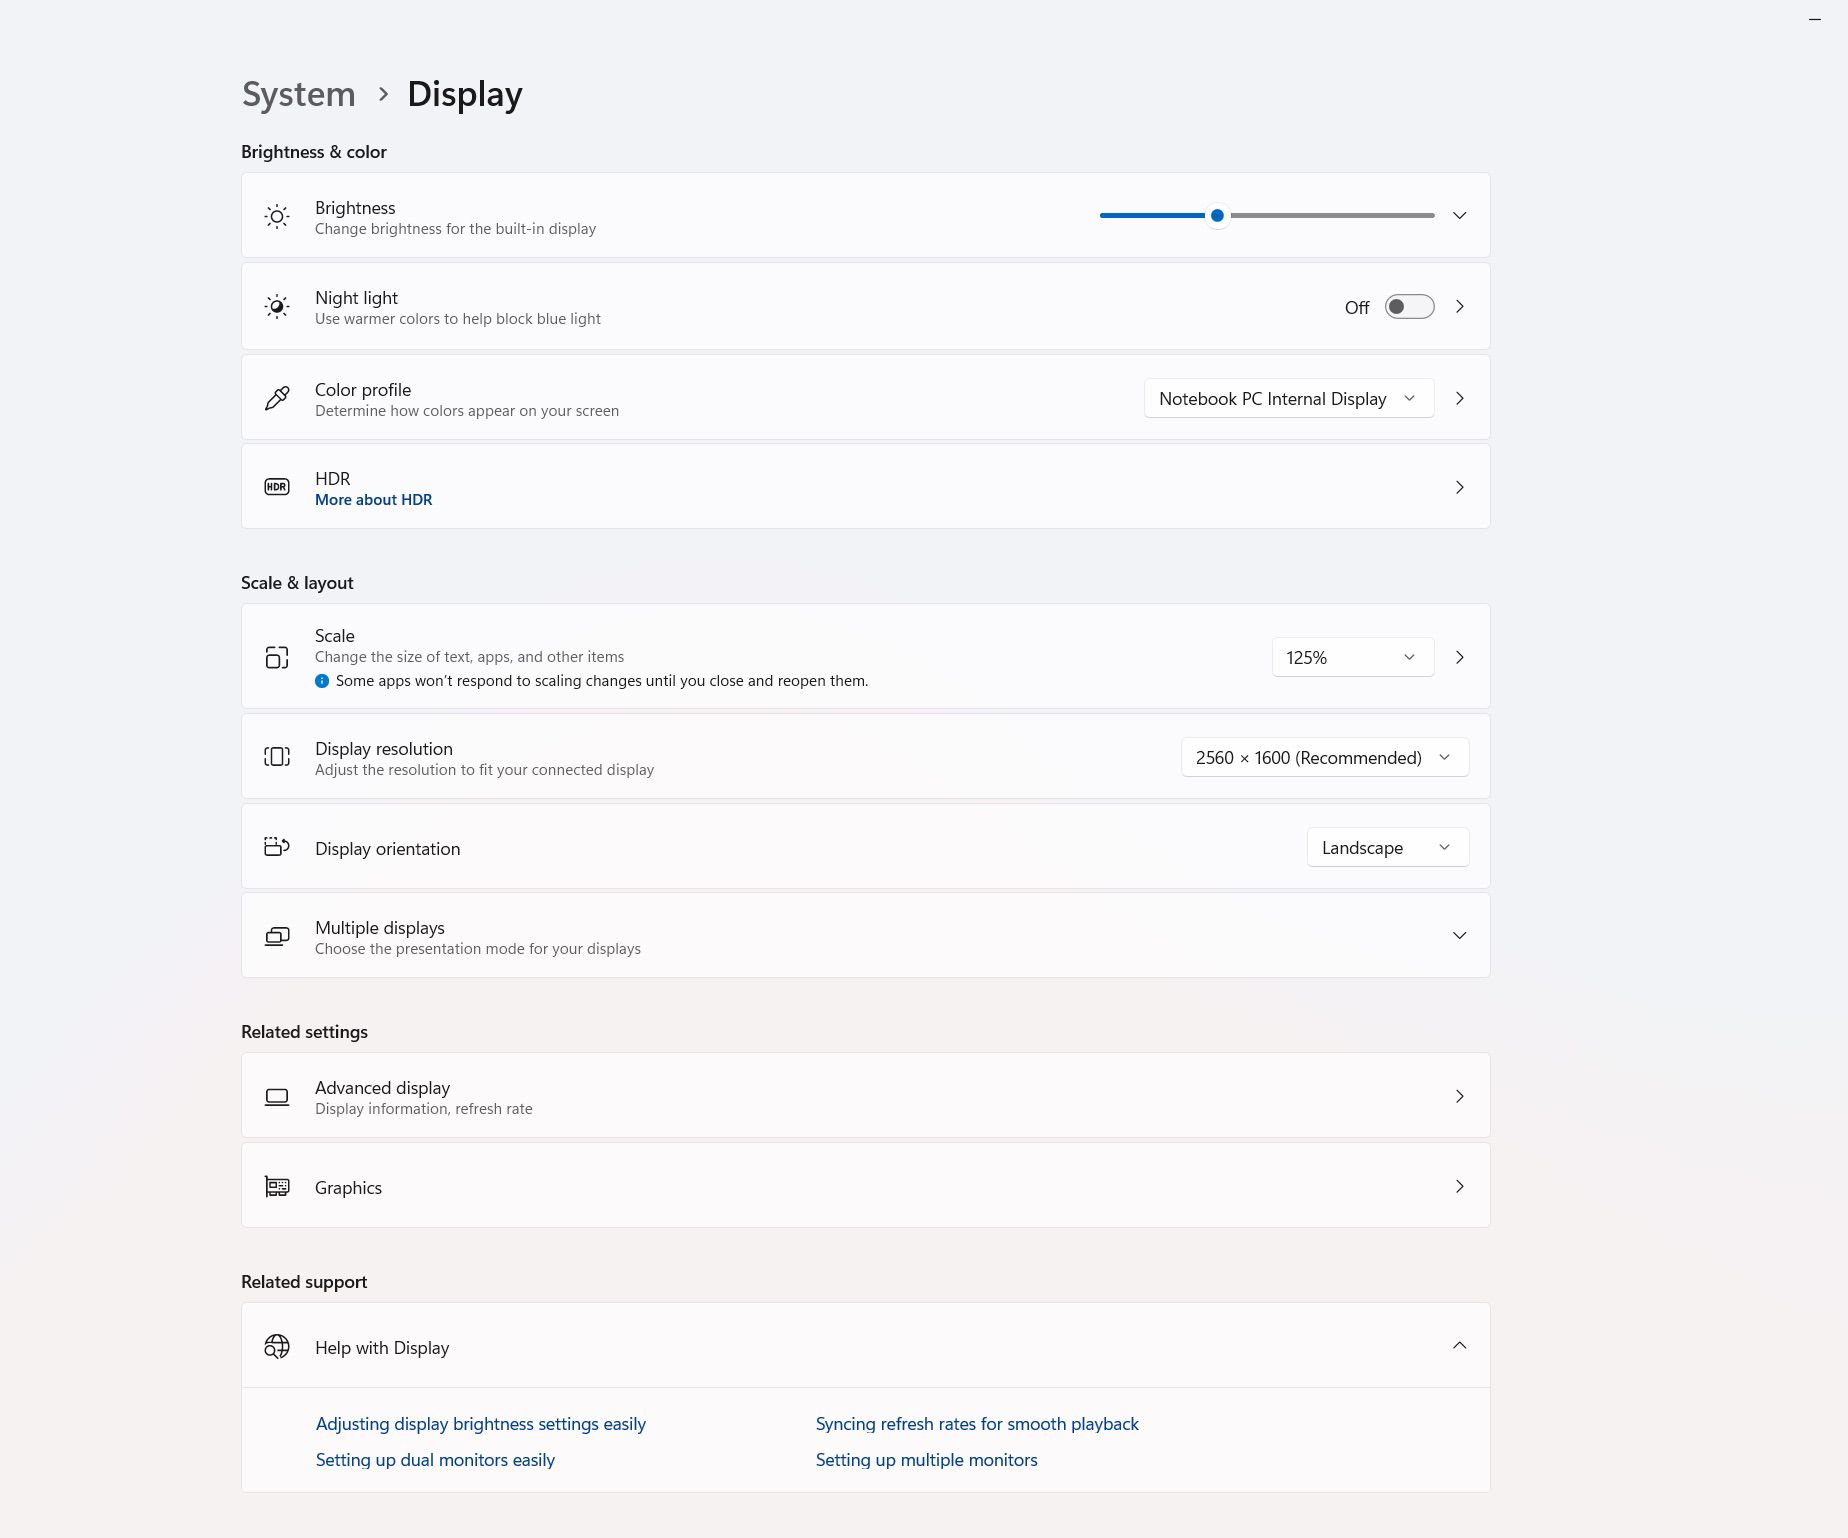Screen dimensions: 1848x1538
Task: Open the Scale percentage dropdown
Action: (x=1352, y=657)
